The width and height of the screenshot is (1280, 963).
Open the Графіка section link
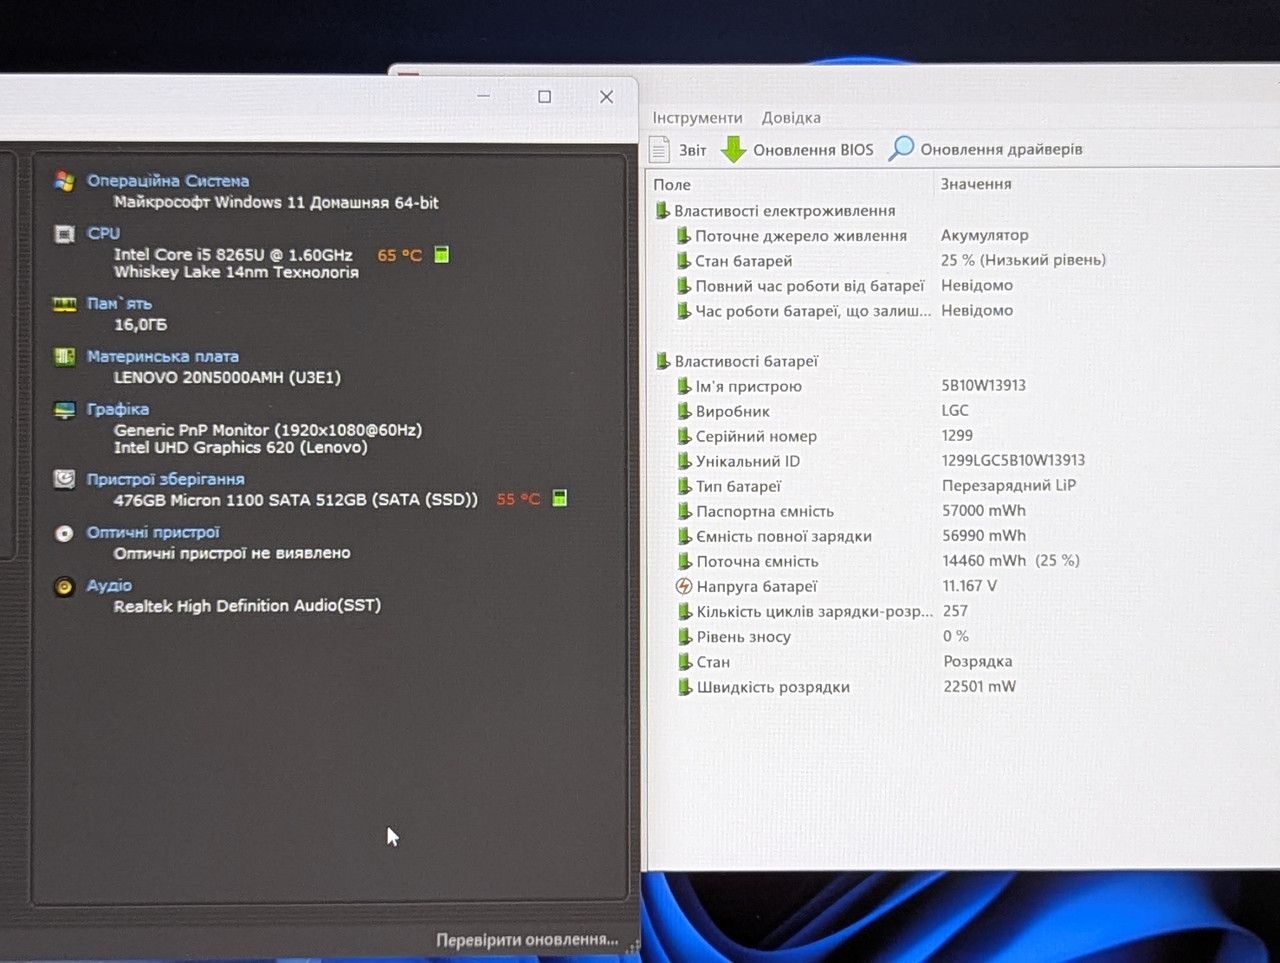(x=118, y=409)
